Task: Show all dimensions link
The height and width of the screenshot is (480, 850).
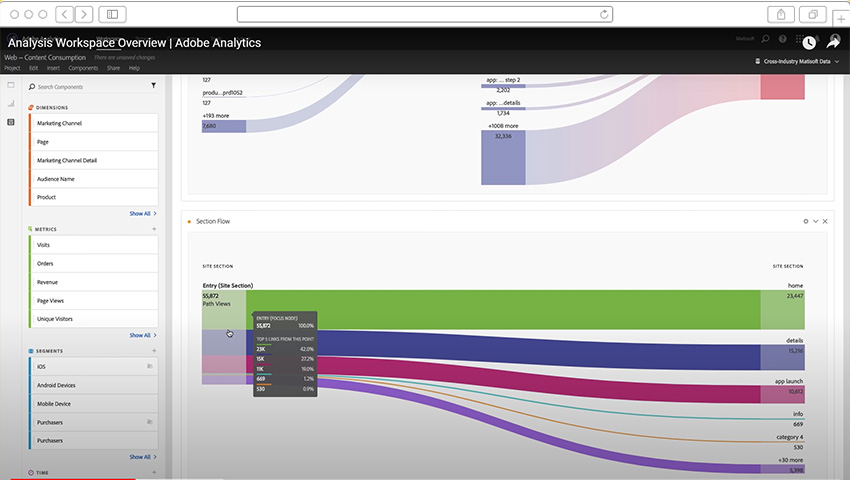Action: click(143, 213)
